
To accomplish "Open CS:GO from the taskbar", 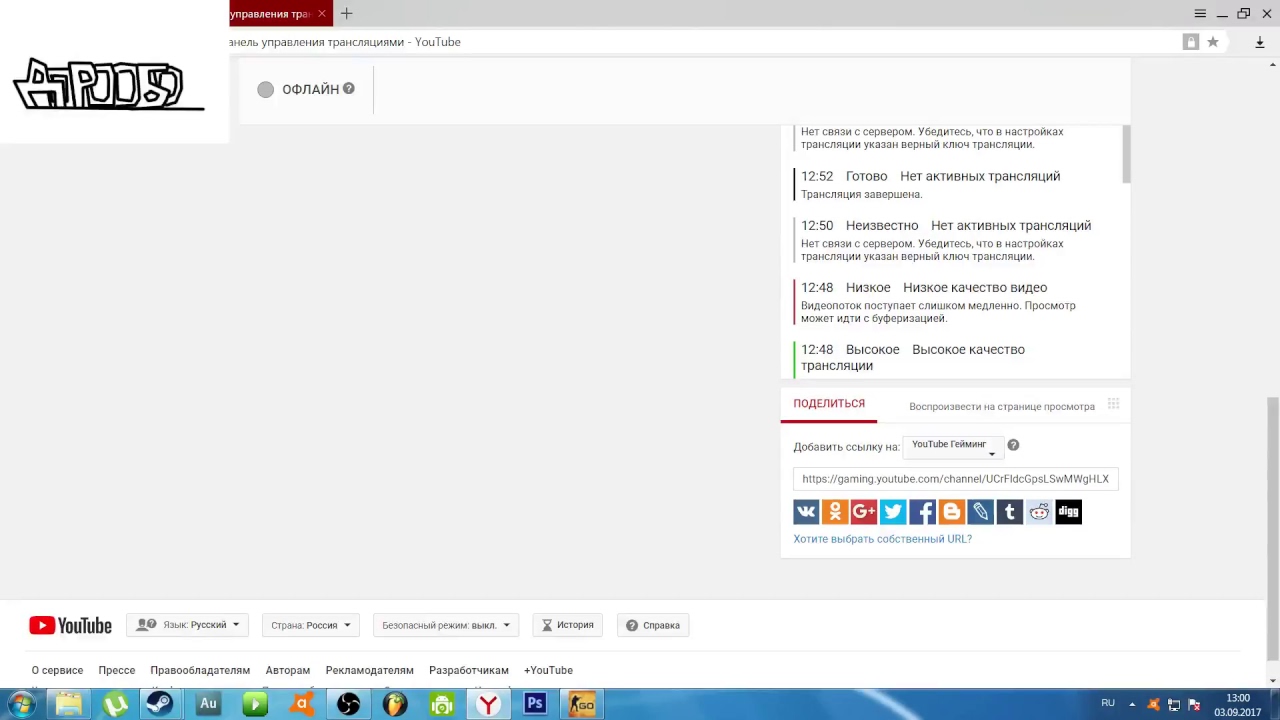I will pyautogui.click(x=581, y=704).
